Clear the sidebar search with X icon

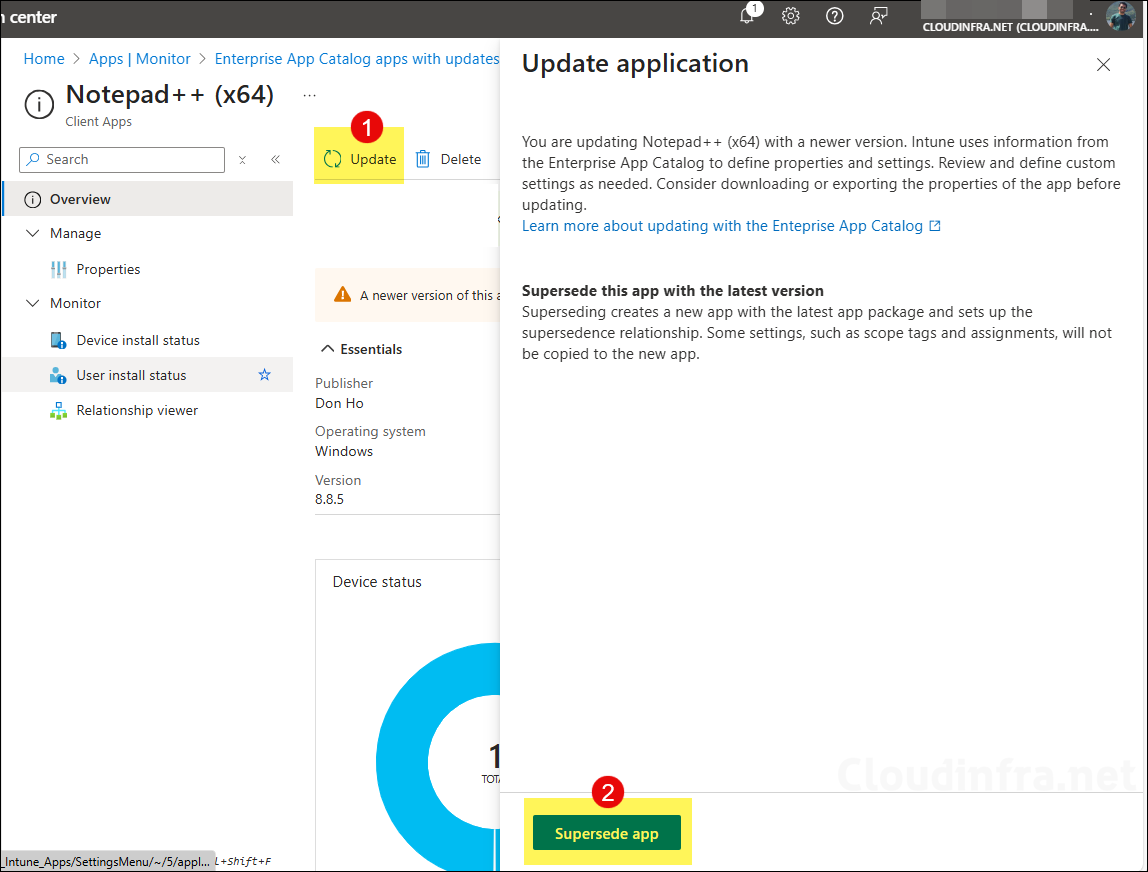242,160
